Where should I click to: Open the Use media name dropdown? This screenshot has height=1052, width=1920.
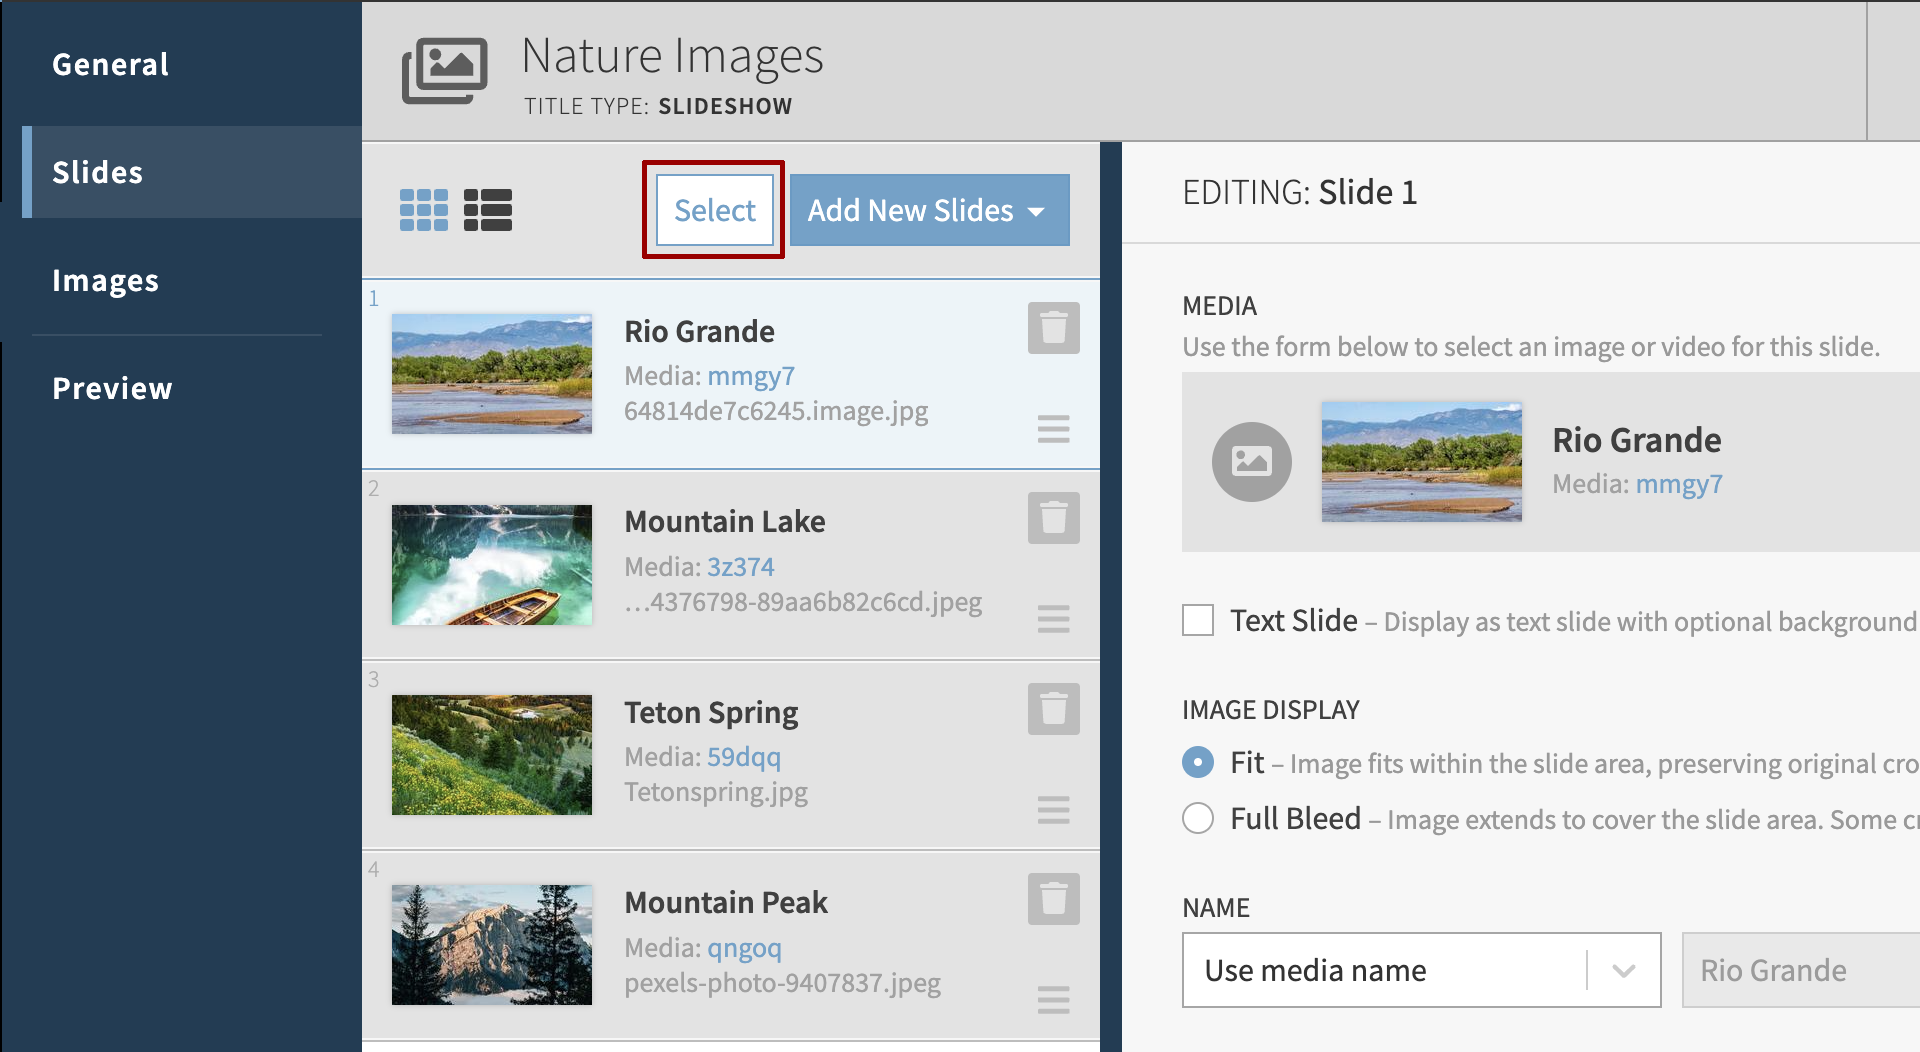tap(1621, 969)
